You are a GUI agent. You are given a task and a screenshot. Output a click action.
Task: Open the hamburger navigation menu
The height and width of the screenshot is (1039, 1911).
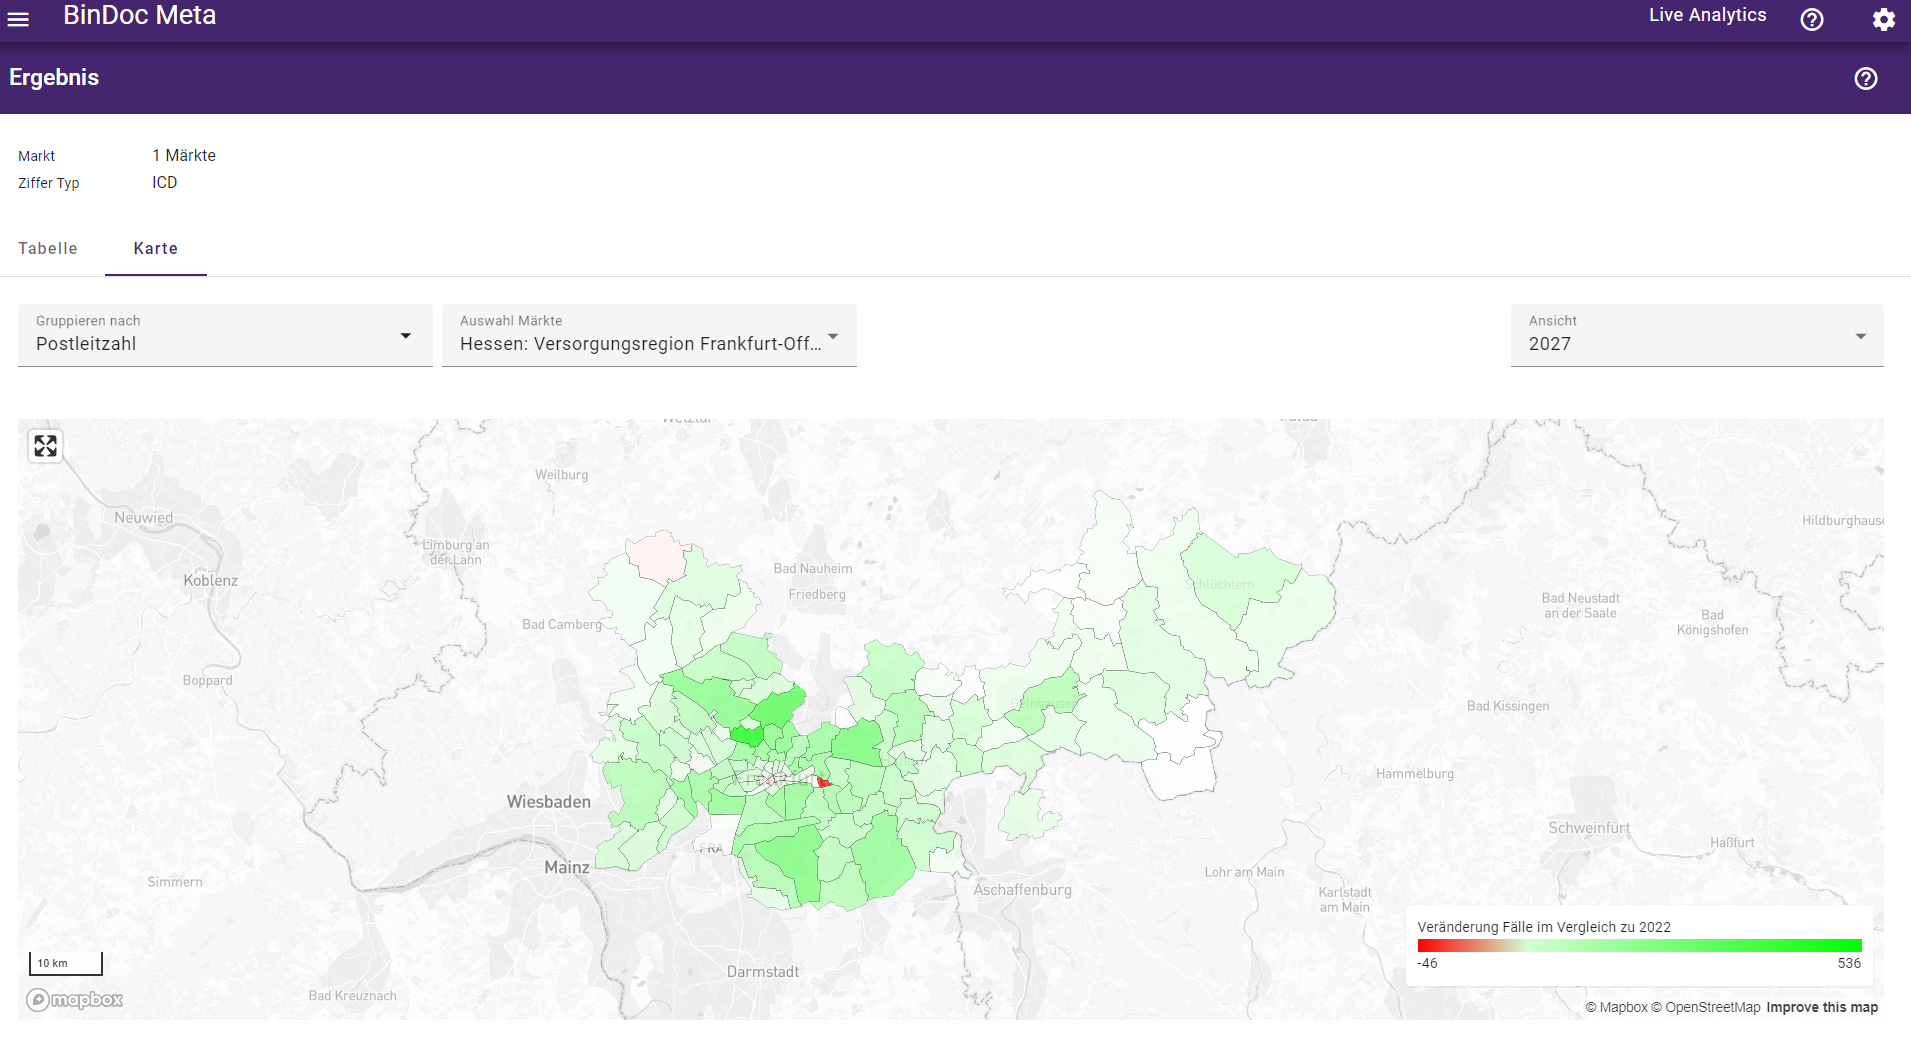pos(18,19)
